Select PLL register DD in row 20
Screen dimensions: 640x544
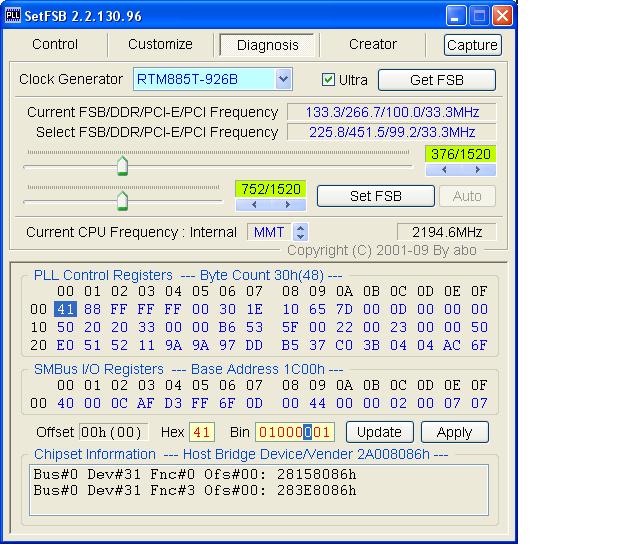click(x=254, y=345)
